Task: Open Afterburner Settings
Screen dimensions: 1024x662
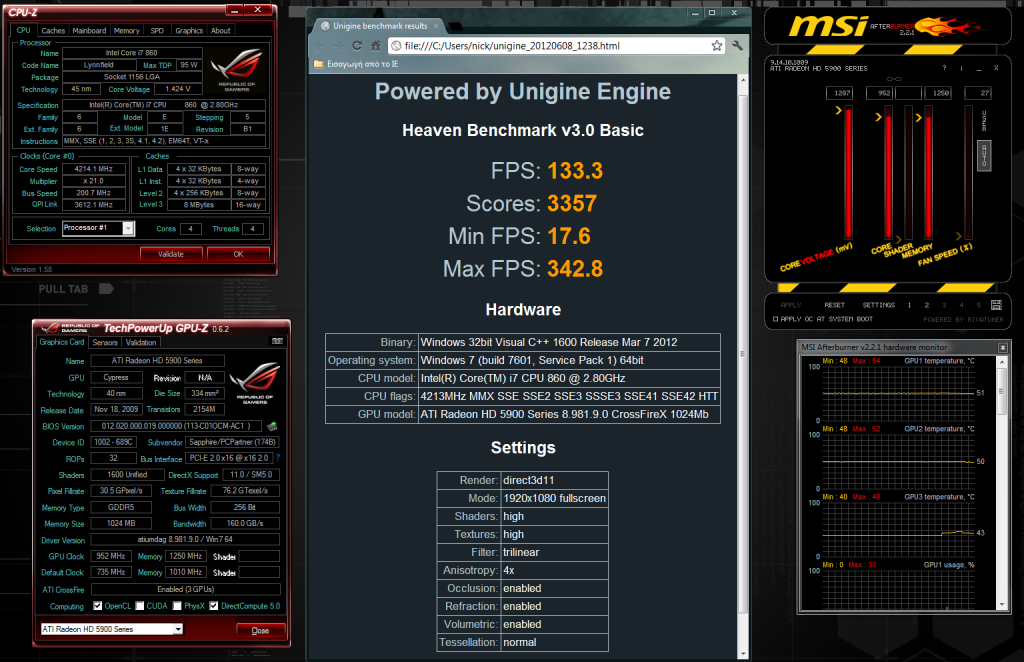Action: click(x=878, y=305)
